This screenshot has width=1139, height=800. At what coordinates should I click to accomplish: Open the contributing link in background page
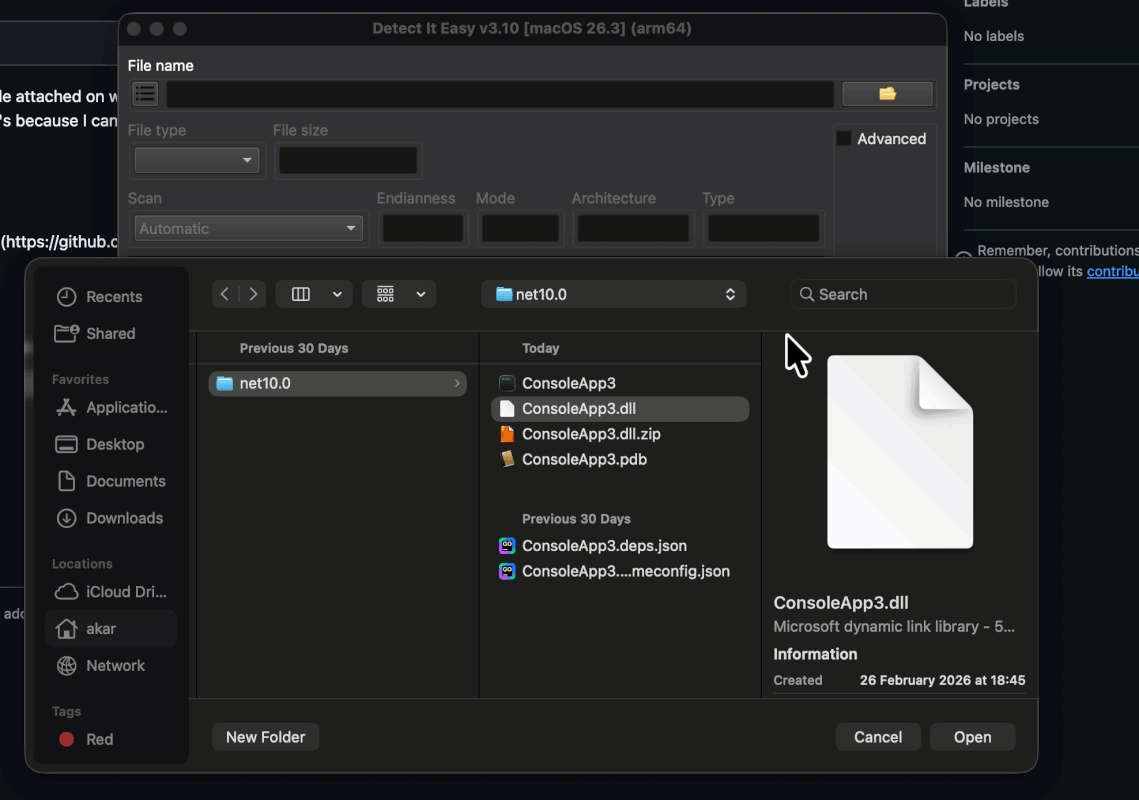pos(1112,271)
